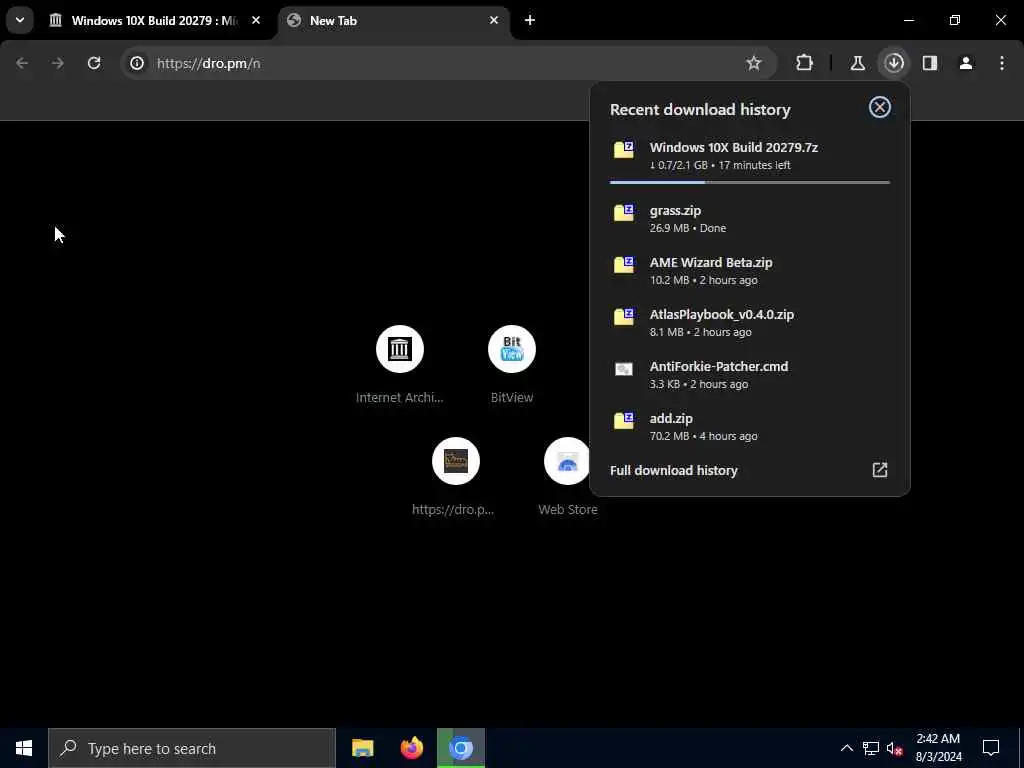The height and width of the screenshot is (768, 1024).
Task: Close the Windows 10X Build 20279 tab
Action: [256, 20]
